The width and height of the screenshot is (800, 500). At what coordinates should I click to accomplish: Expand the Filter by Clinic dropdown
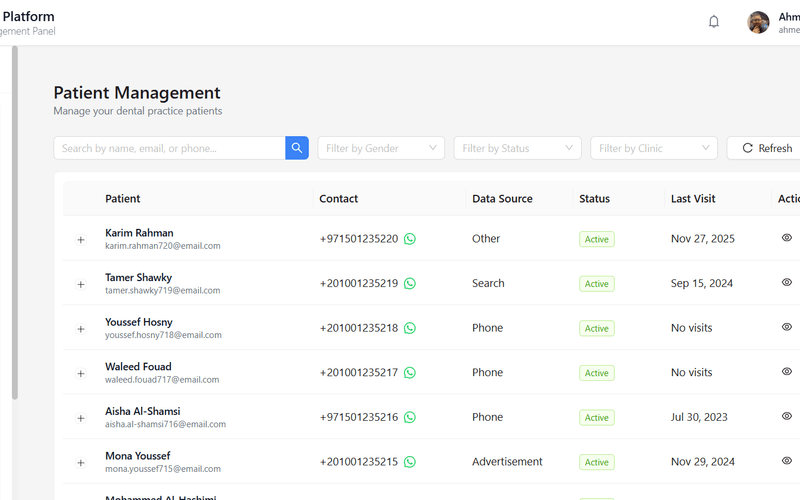click(654, 148)
